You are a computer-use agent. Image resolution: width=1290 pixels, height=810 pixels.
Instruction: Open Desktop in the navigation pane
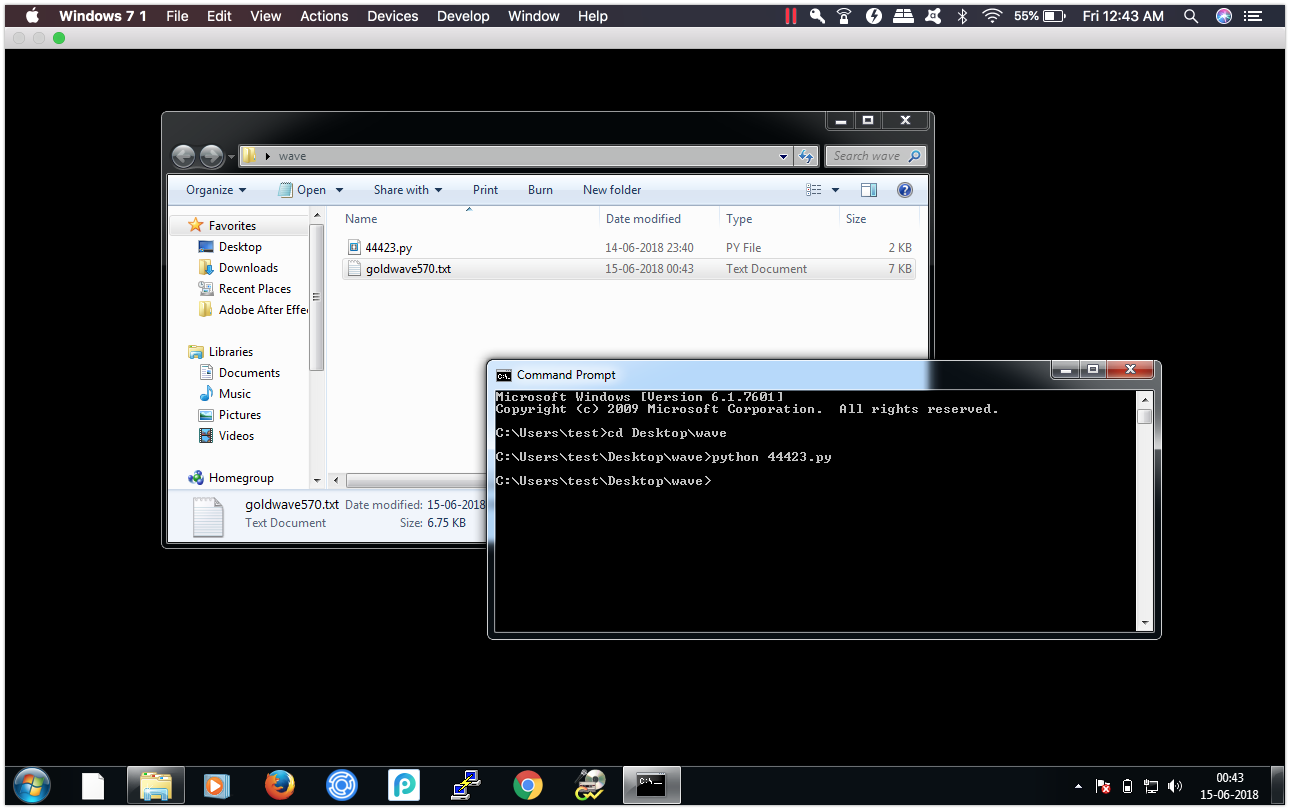pos(240,247)
